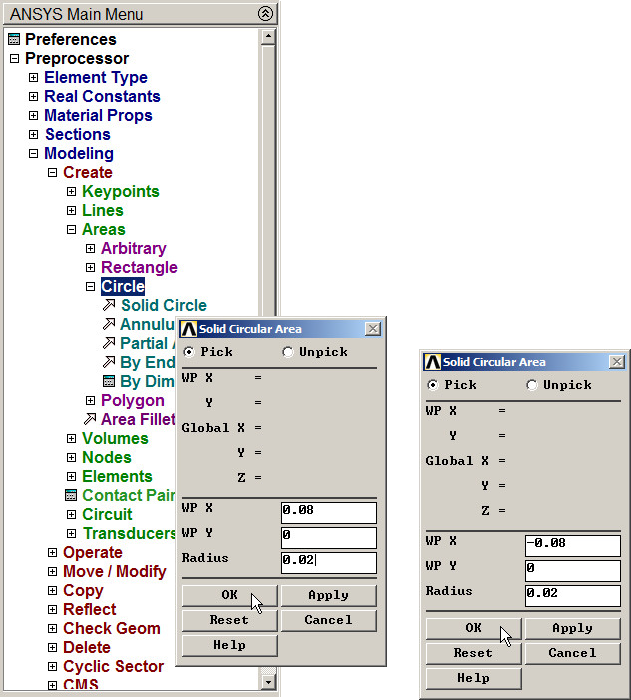Select Pick radio in the -0.08 dialog

pos(433,385)
